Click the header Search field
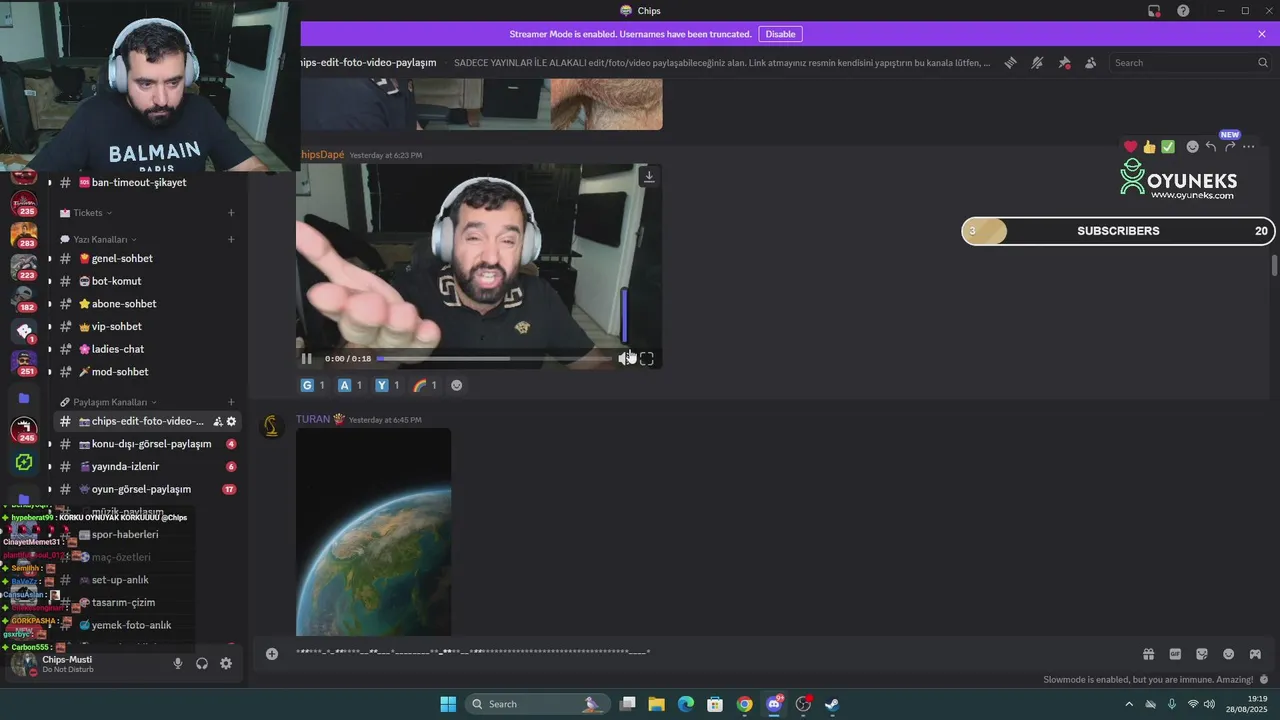The width and height of the screenshot is (1280, 720). pos(1190,62)
